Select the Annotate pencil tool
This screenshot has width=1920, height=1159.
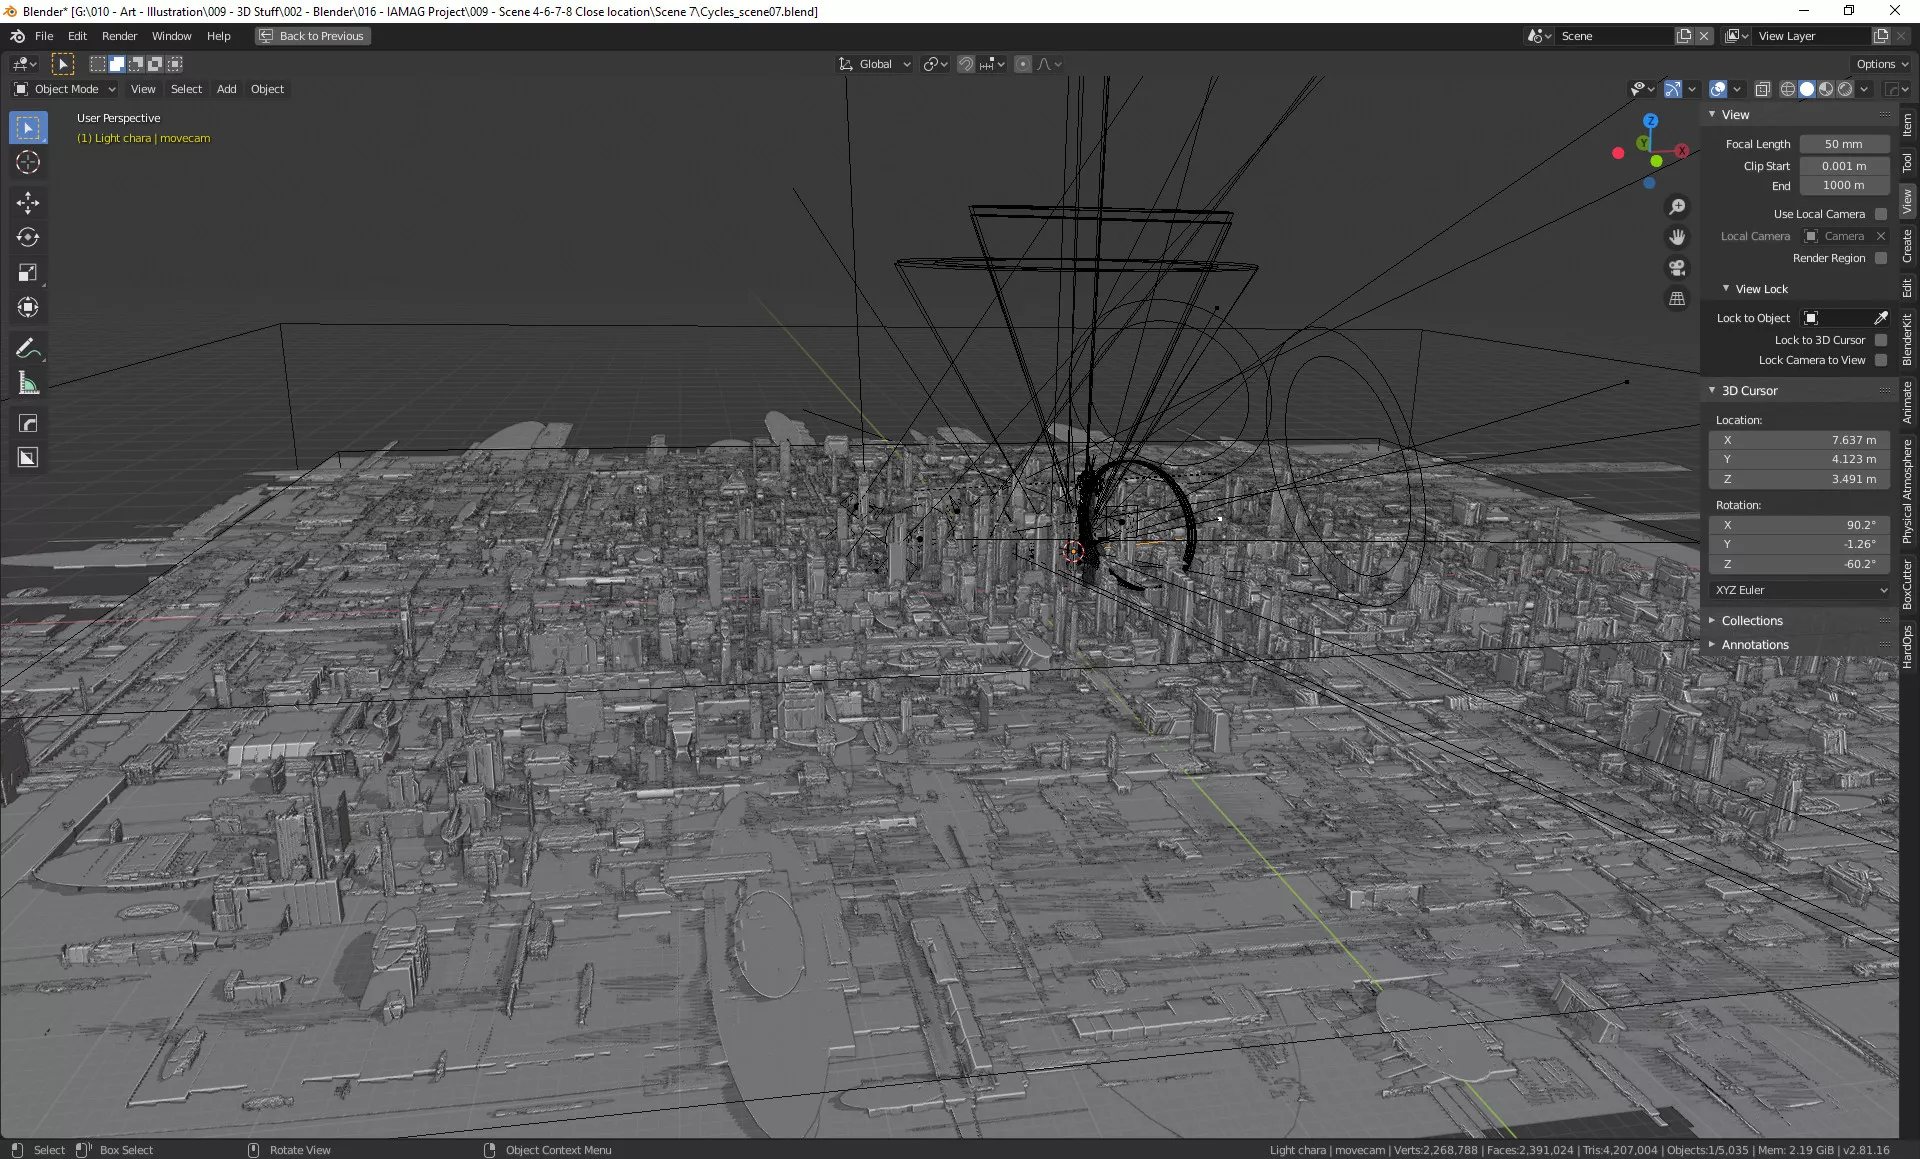coord(28,348)
